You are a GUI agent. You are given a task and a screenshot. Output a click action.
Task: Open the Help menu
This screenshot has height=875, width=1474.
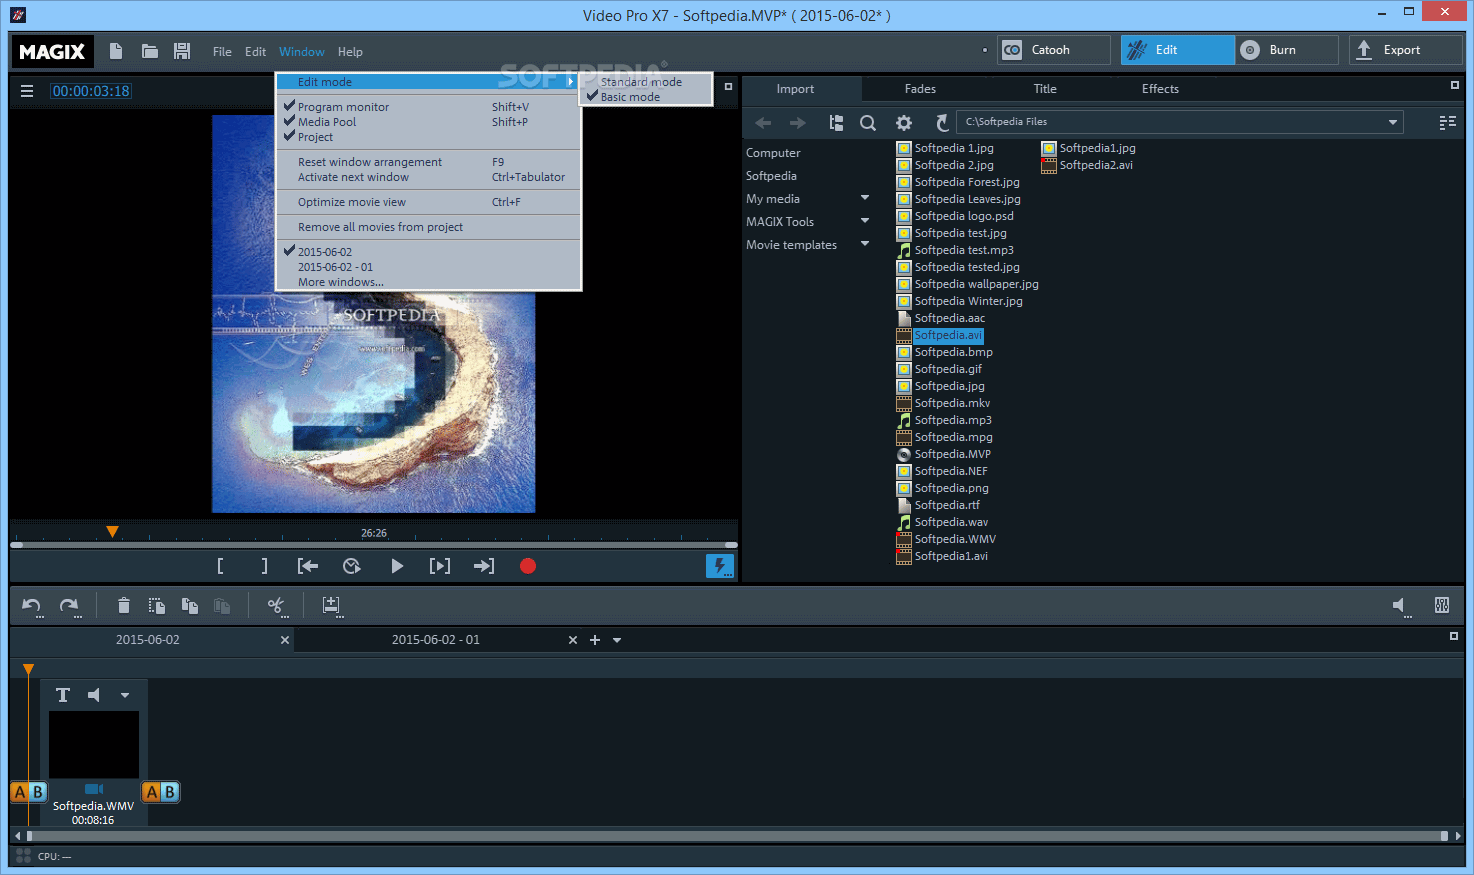coord(350,52)
